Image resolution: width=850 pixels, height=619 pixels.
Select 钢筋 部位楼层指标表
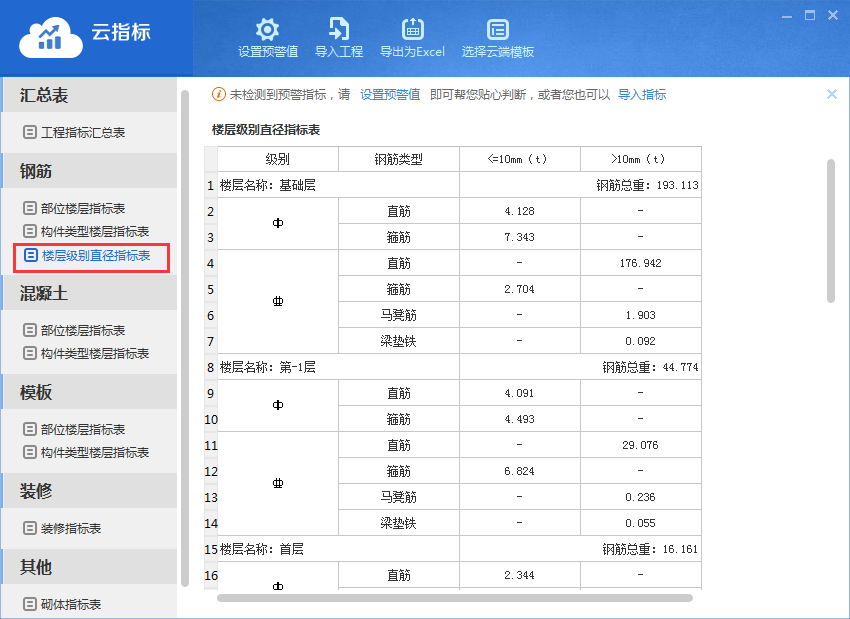(82, 208)
